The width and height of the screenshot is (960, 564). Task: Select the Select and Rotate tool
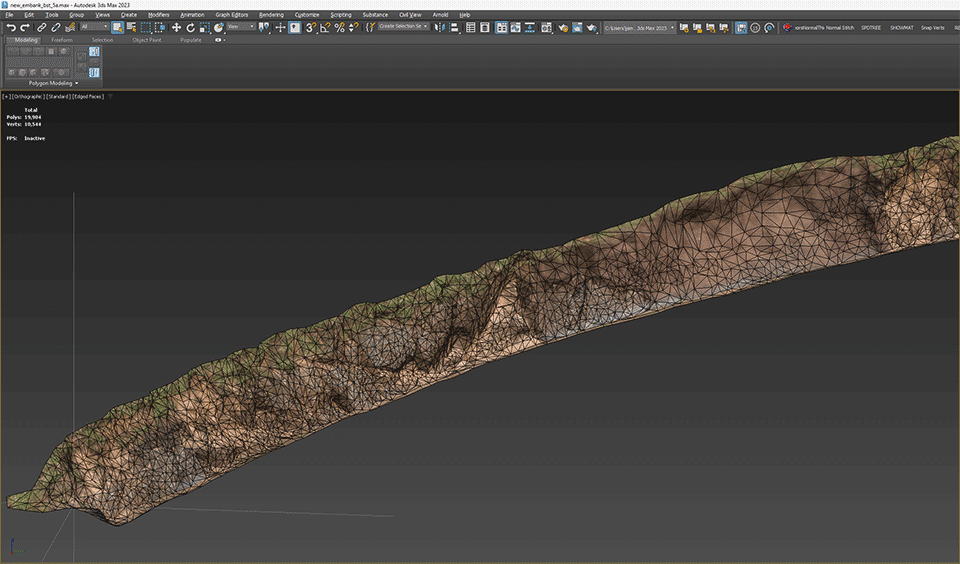[190, 28]
